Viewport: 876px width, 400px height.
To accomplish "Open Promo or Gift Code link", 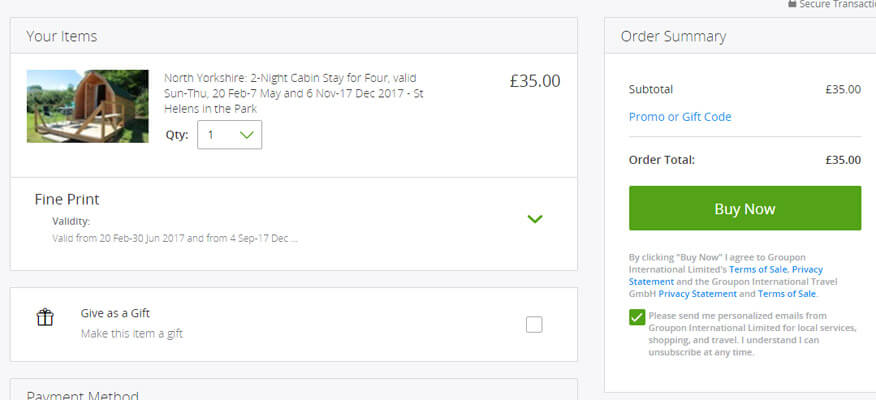I will (680, 117).
